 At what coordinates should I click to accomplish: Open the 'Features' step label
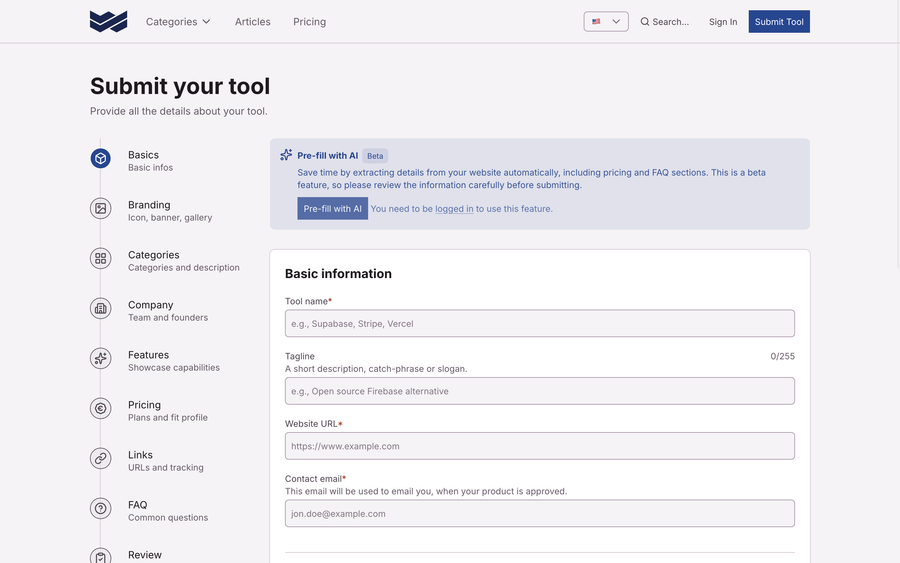[148, 355]
